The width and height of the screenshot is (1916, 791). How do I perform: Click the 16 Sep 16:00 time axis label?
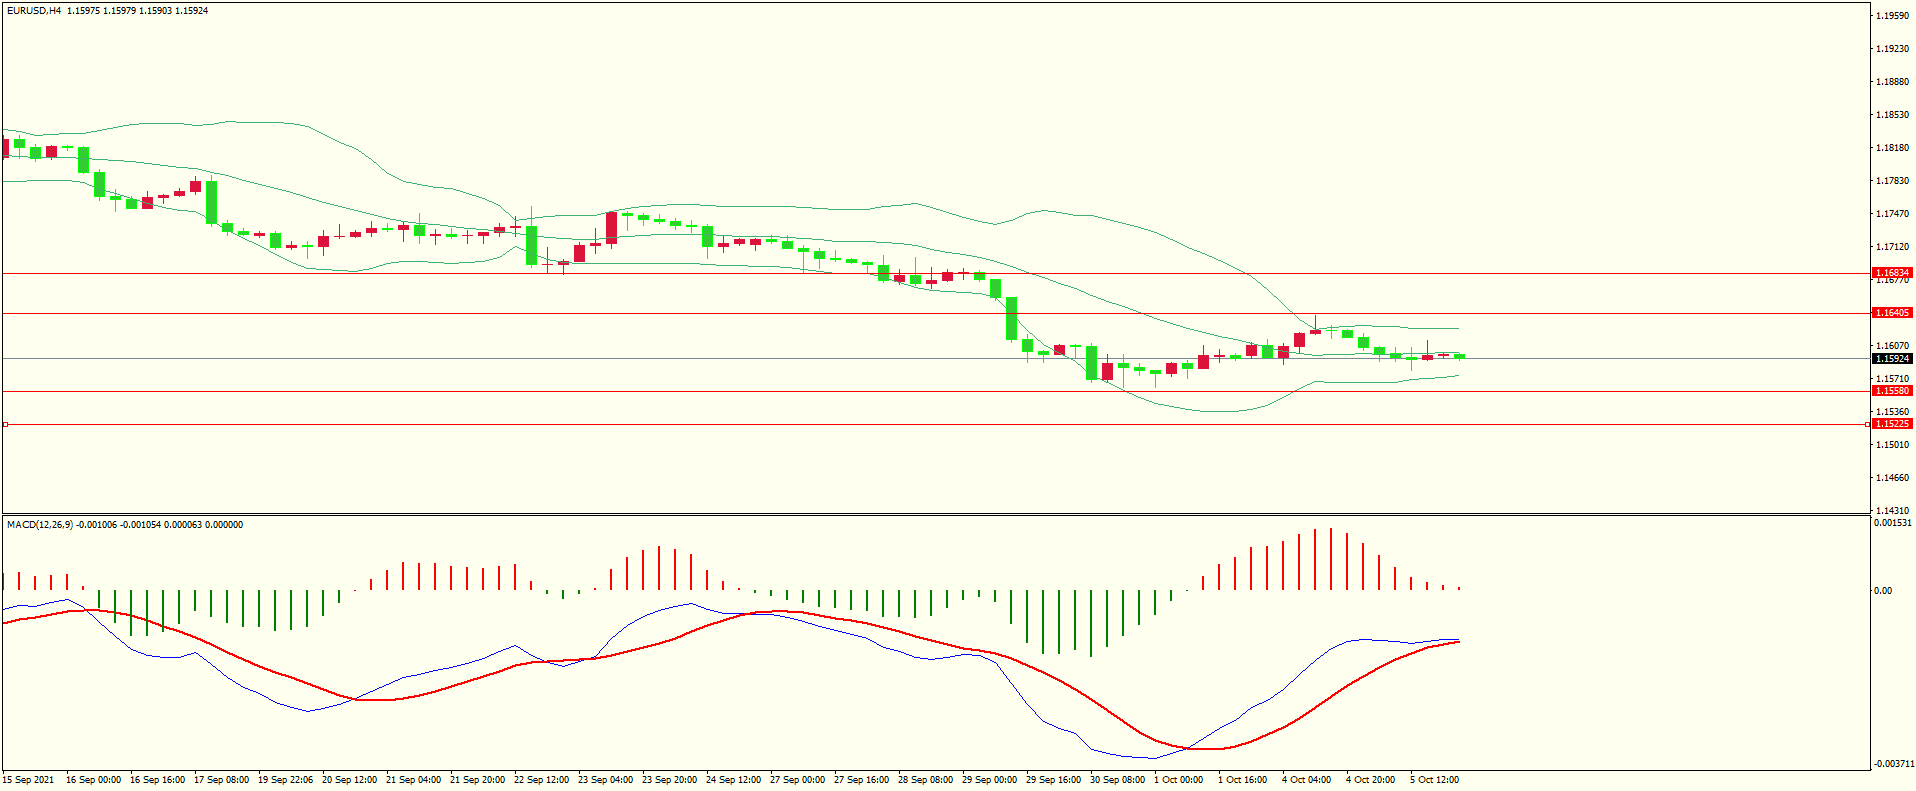157,780
